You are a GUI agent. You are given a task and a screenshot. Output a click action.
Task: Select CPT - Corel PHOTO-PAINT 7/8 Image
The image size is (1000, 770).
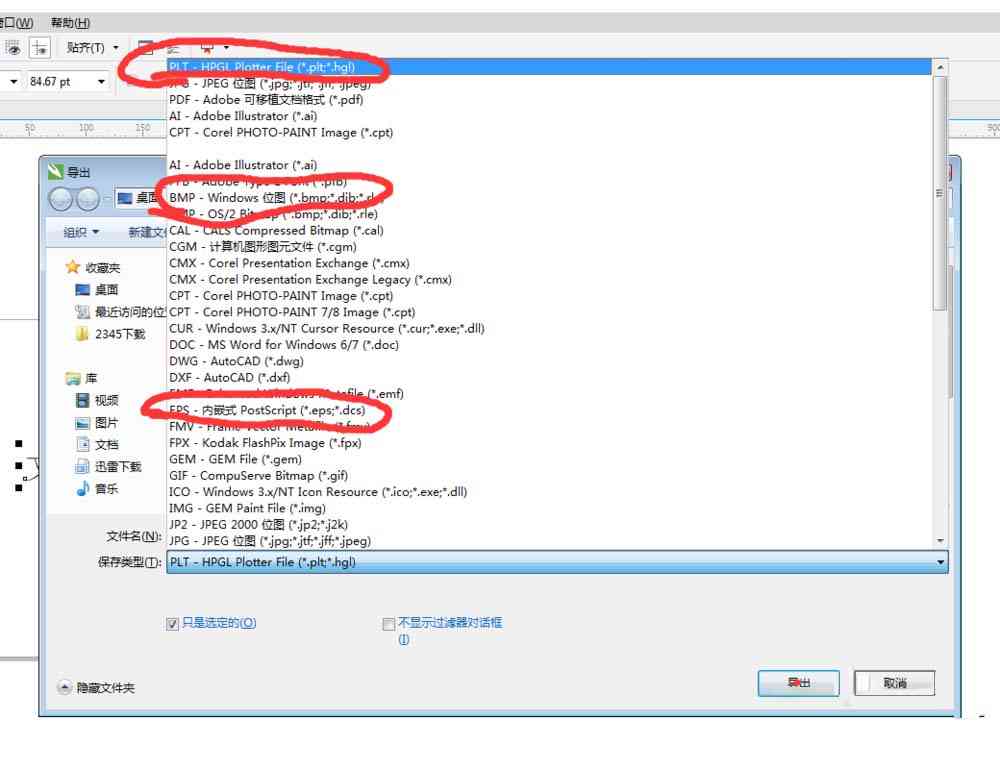548,312
